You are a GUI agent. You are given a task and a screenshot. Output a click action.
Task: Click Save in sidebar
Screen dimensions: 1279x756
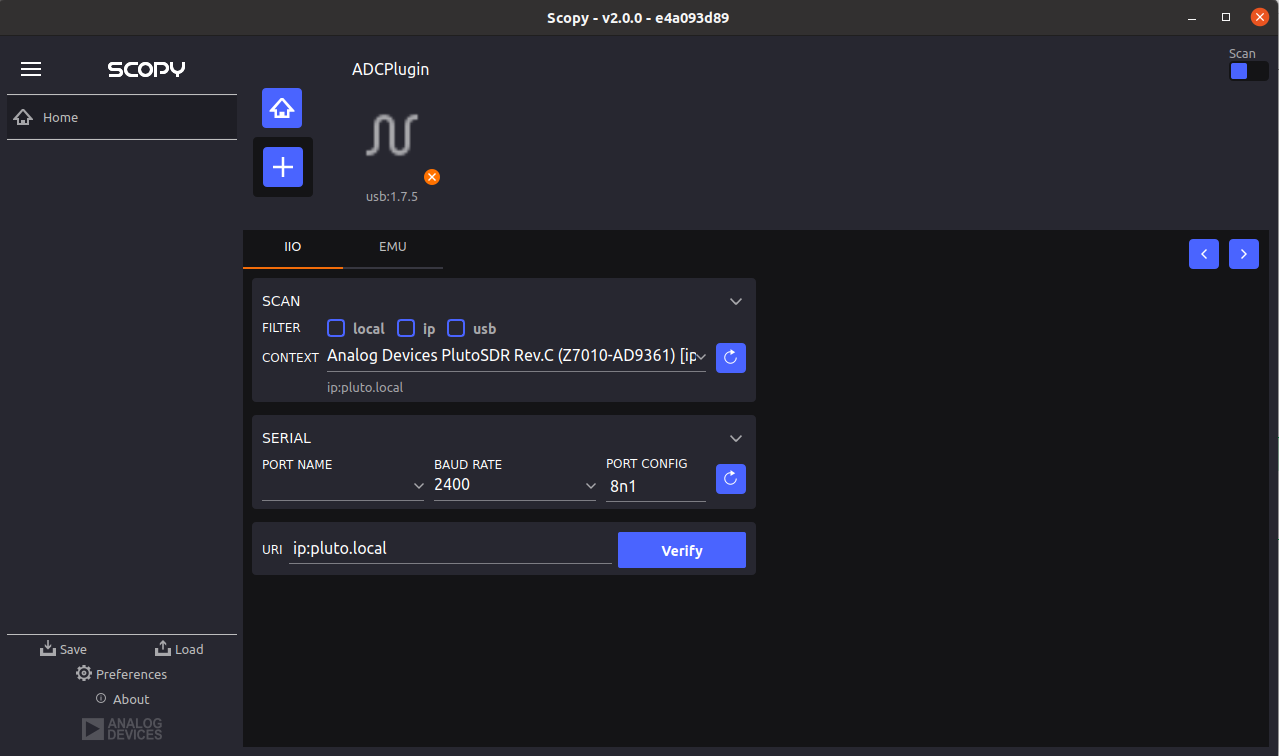63,649
